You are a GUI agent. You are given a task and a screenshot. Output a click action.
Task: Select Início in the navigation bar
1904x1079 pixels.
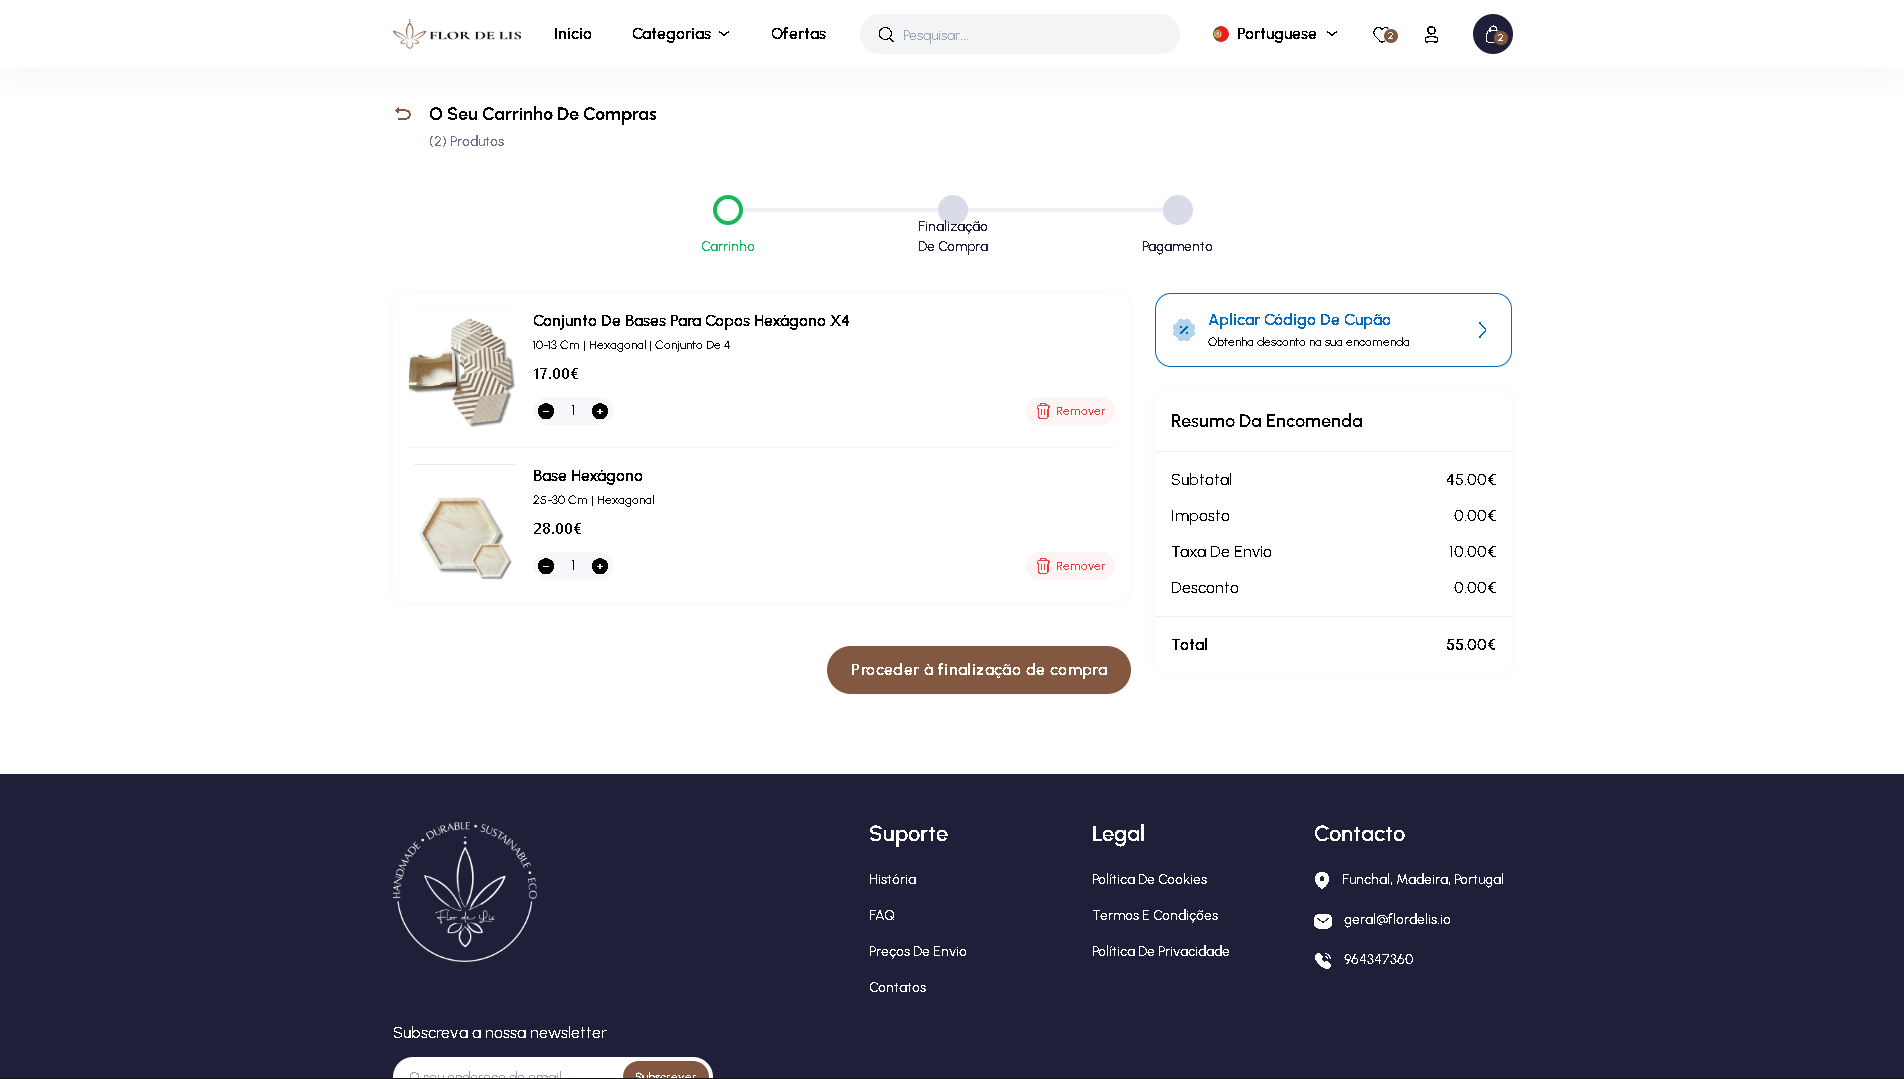click(572, 33)
